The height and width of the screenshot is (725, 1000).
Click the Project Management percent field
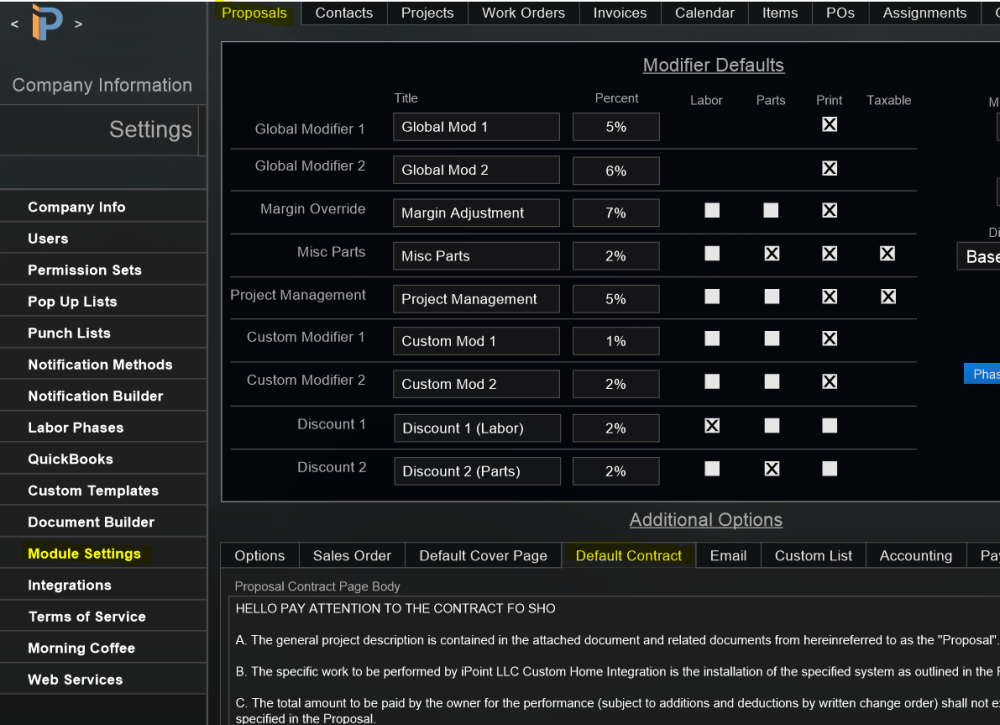pos(616,299)
